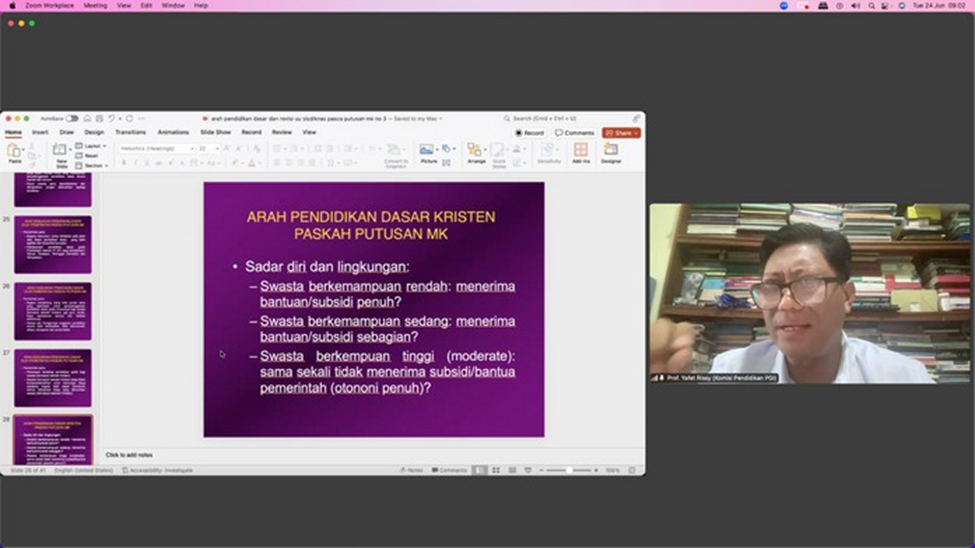Switch to the Animations tab
The image size is (975, 548).
[x=173, y=132]
